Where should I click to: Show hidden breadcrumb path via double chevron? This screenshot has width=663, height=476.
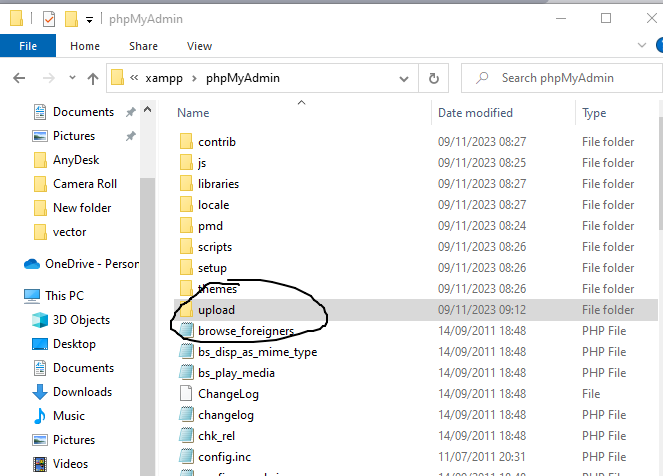pyautogui.click(x=134, y=78)
